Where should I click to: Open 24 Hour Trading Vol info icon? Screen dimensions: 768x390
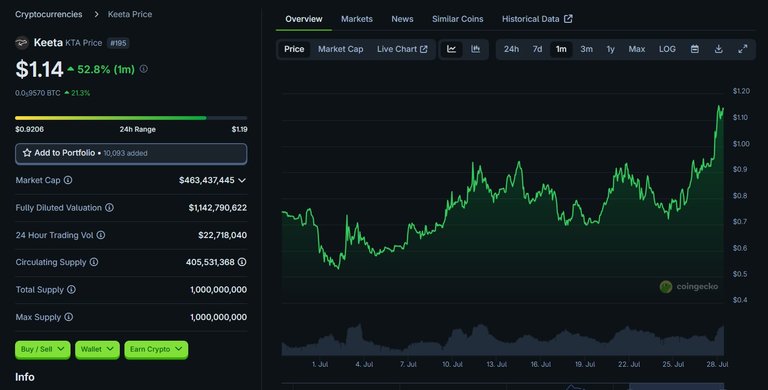(x=101, y=235)
